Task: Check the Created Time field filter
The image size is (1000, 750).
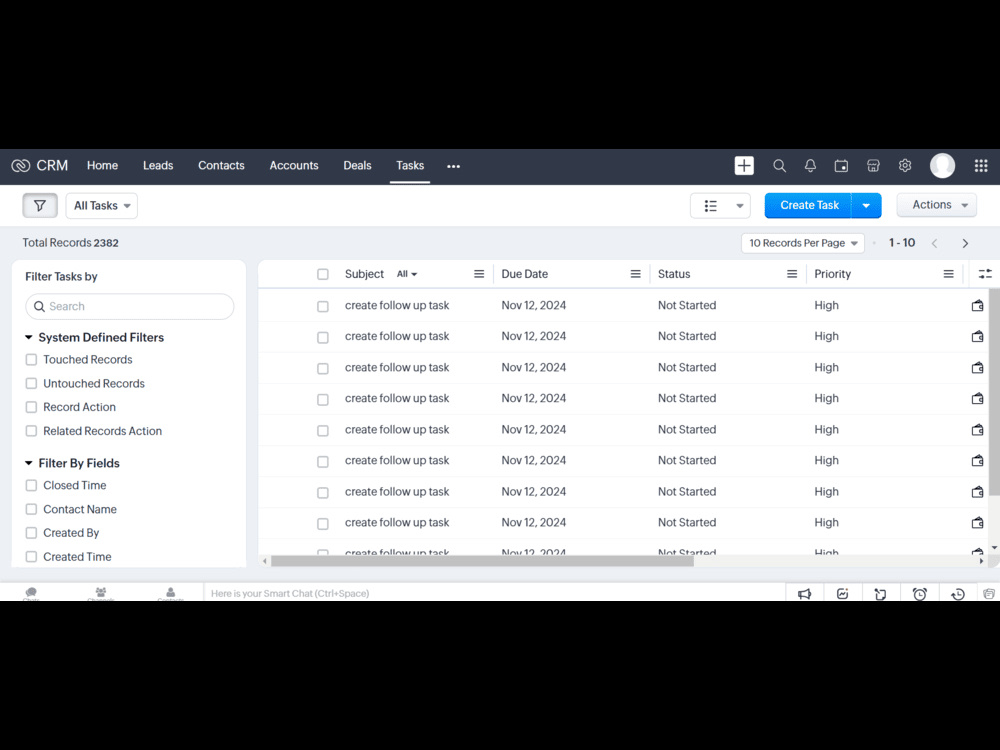Action: click(31, 557)
